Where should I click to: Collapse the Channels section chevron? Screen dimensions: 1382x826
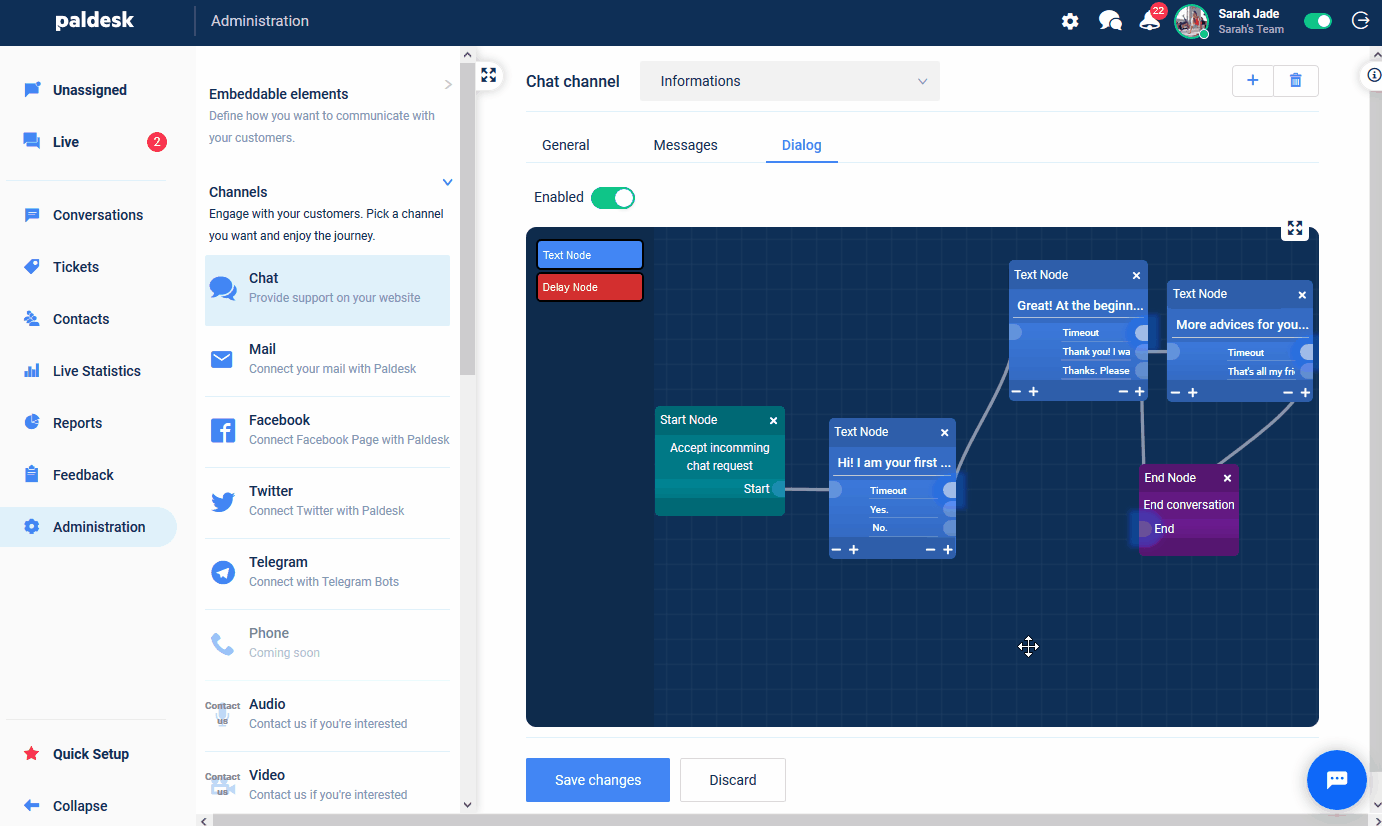(x=447, y=182)
